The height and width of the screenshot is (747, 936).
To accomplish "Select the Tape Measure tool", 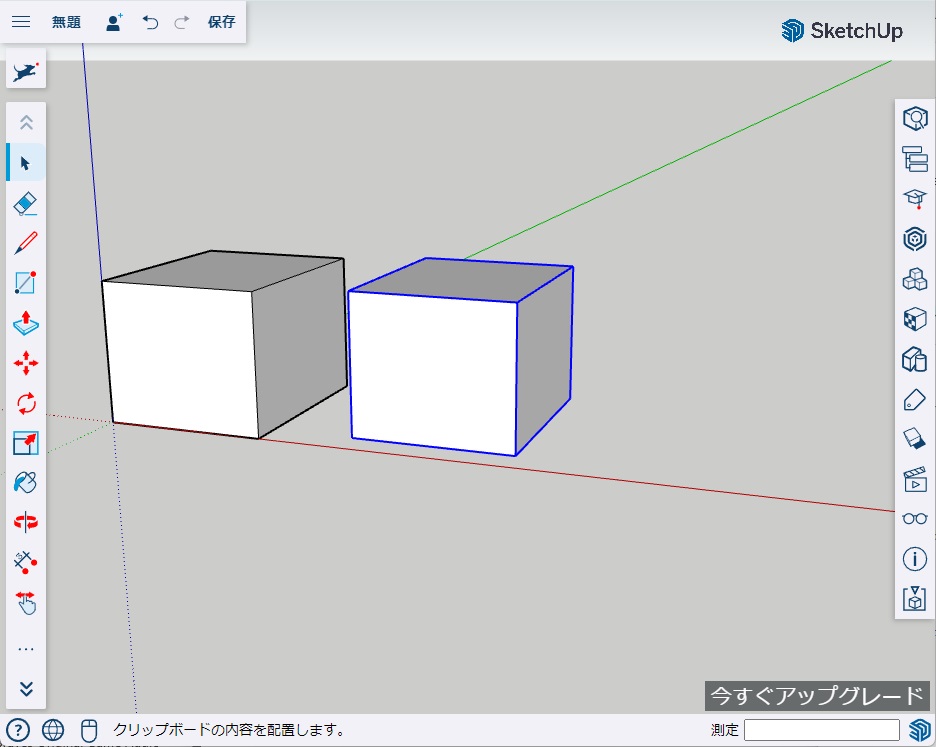I will [26, 562].
